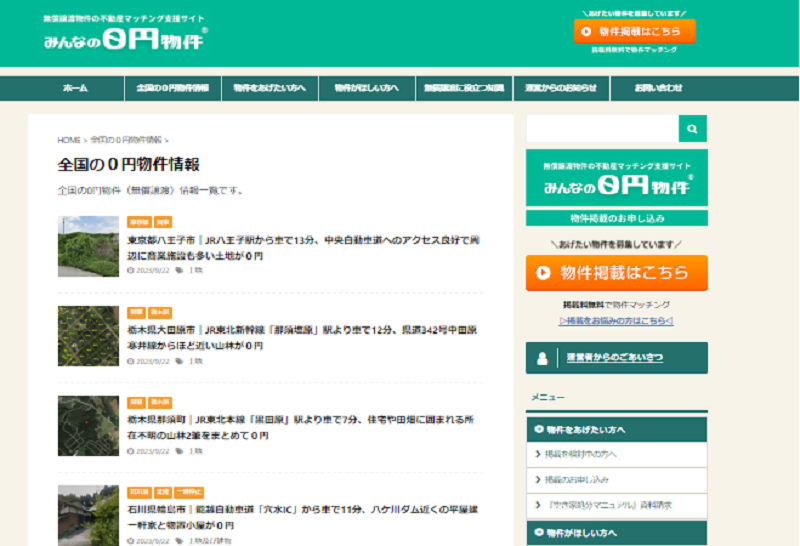
Task: Click the orange tag on the Hachioji listing
Action: (136, 222)
